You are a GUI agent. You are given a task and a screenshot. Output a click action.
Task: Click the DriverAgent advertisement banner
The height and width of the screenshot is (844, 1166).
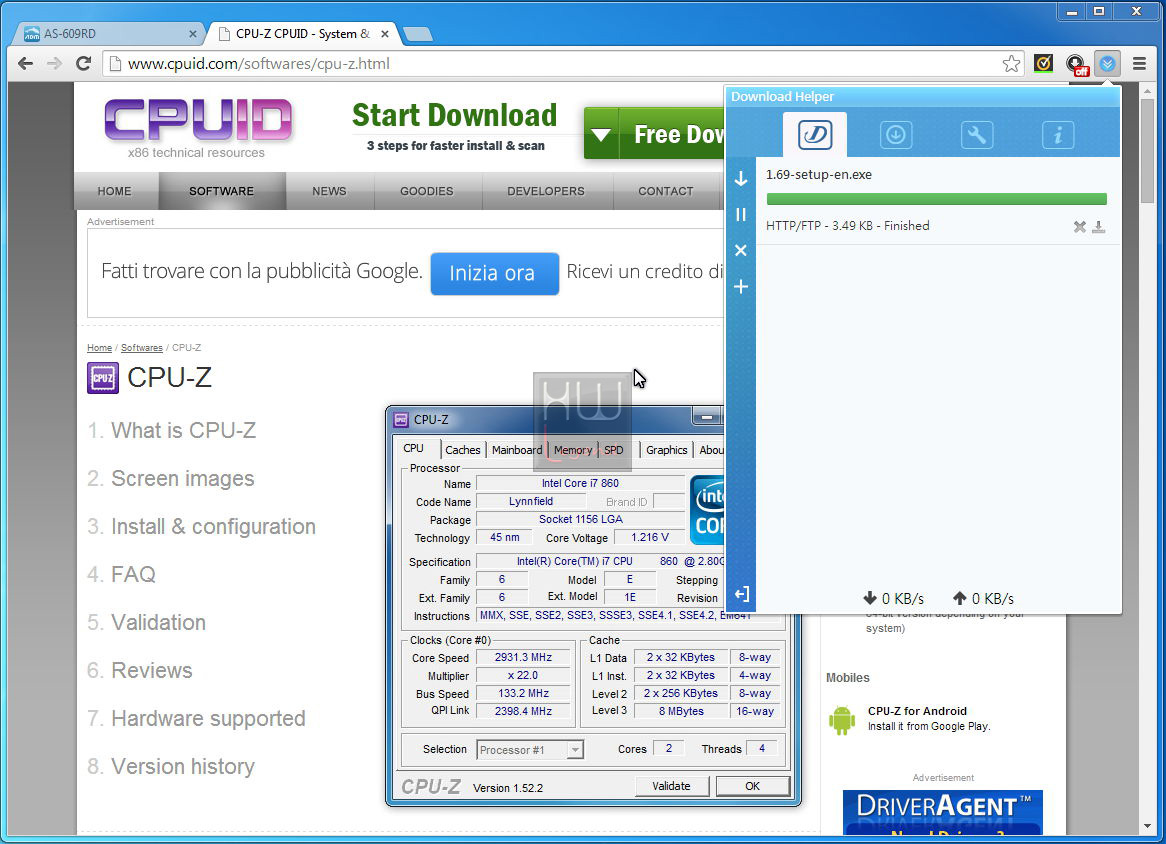tap(942, 812)
